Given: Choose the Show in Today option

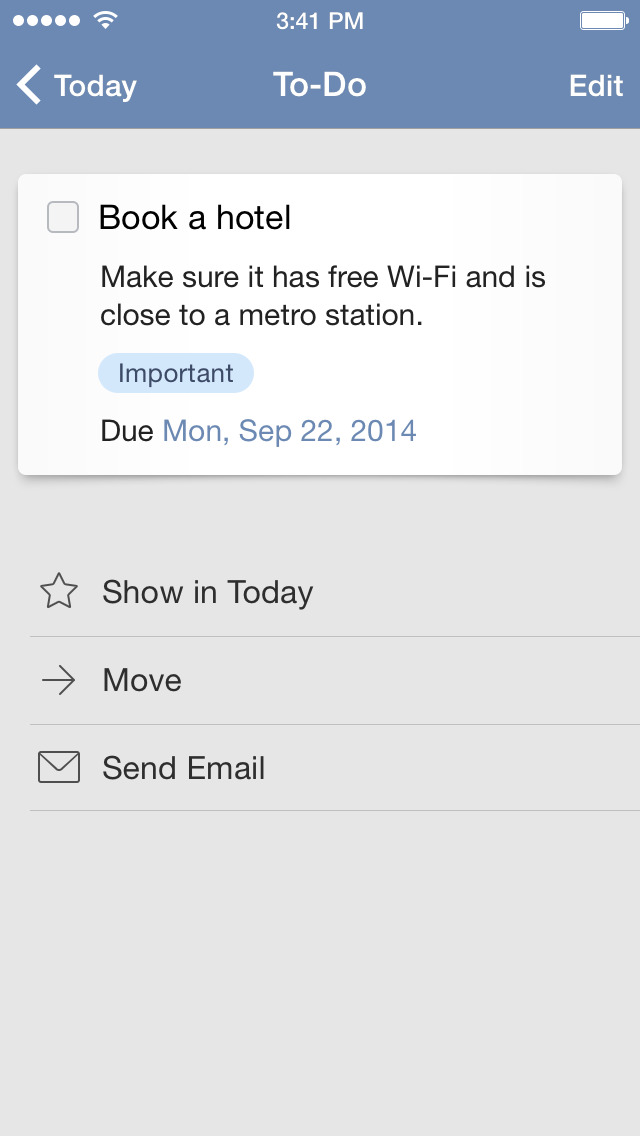Looking at the screenshot, I should click(208, 592).
